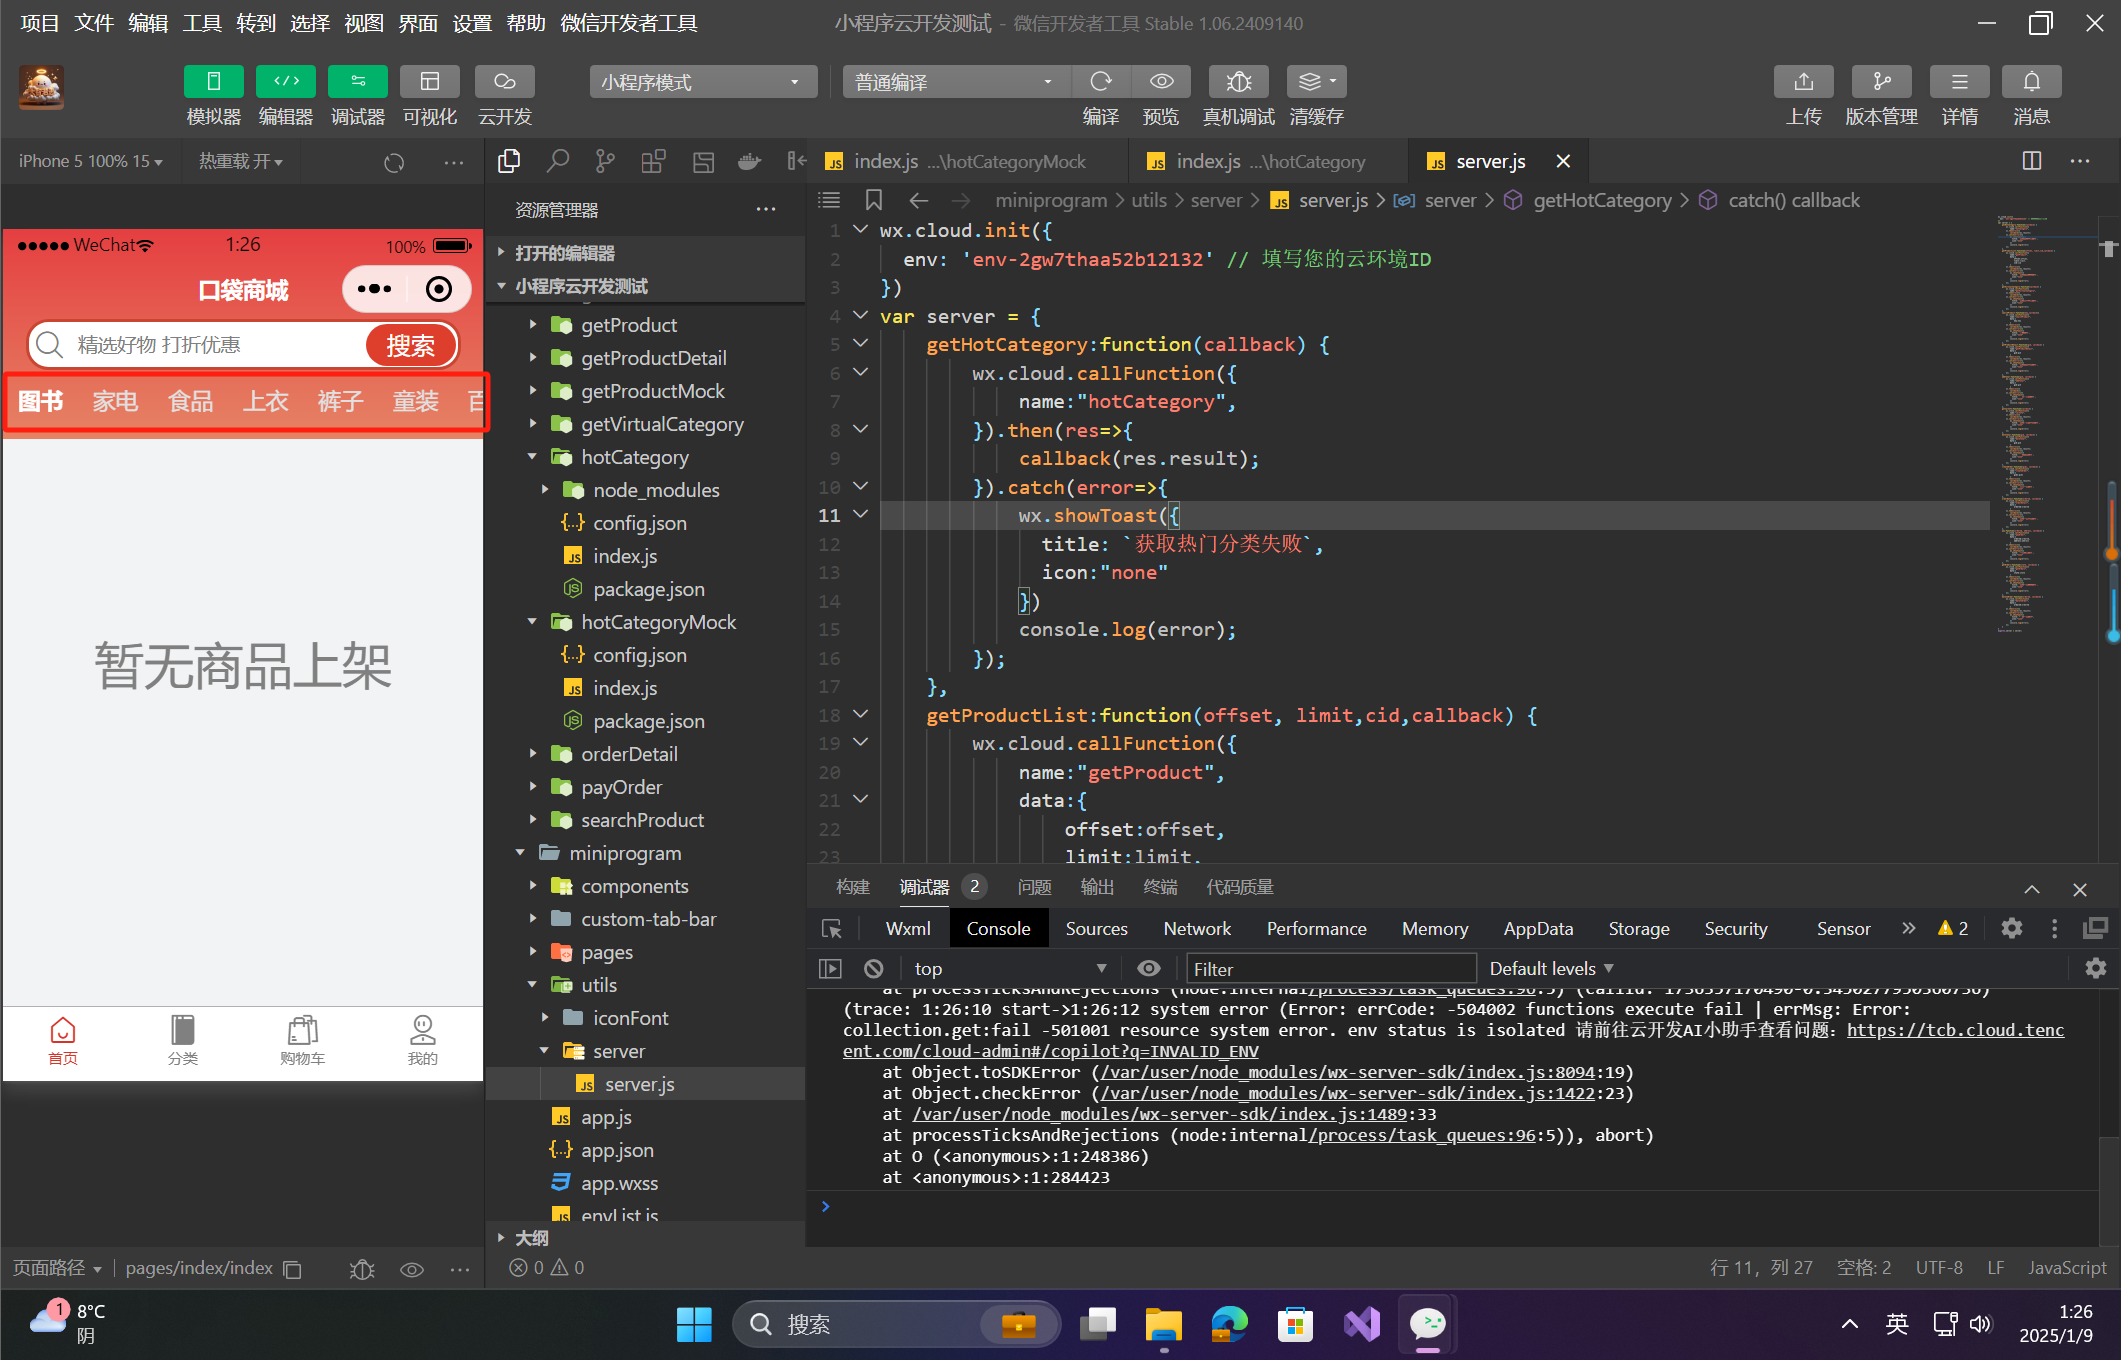The height and width of the screenshot is (1360, 2121).
Task: Switch to the Network devtools tab
Action: point(1196,929)
